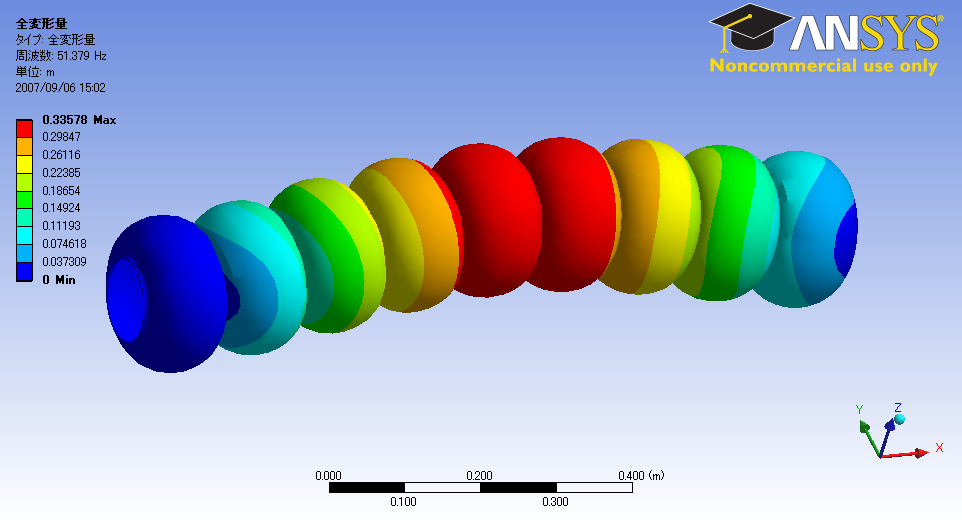Click the 0.100 ruler label

[403, 501]
